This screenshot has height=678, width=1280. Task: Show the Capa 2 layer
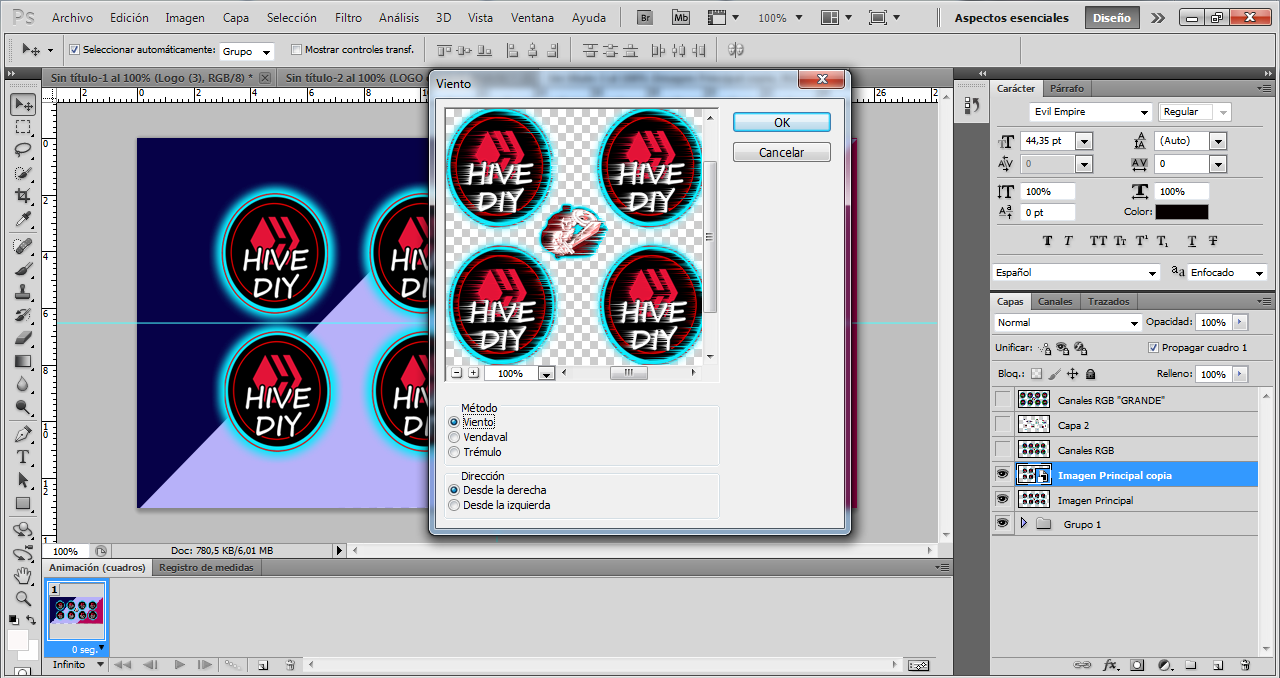coord(1002,425)
